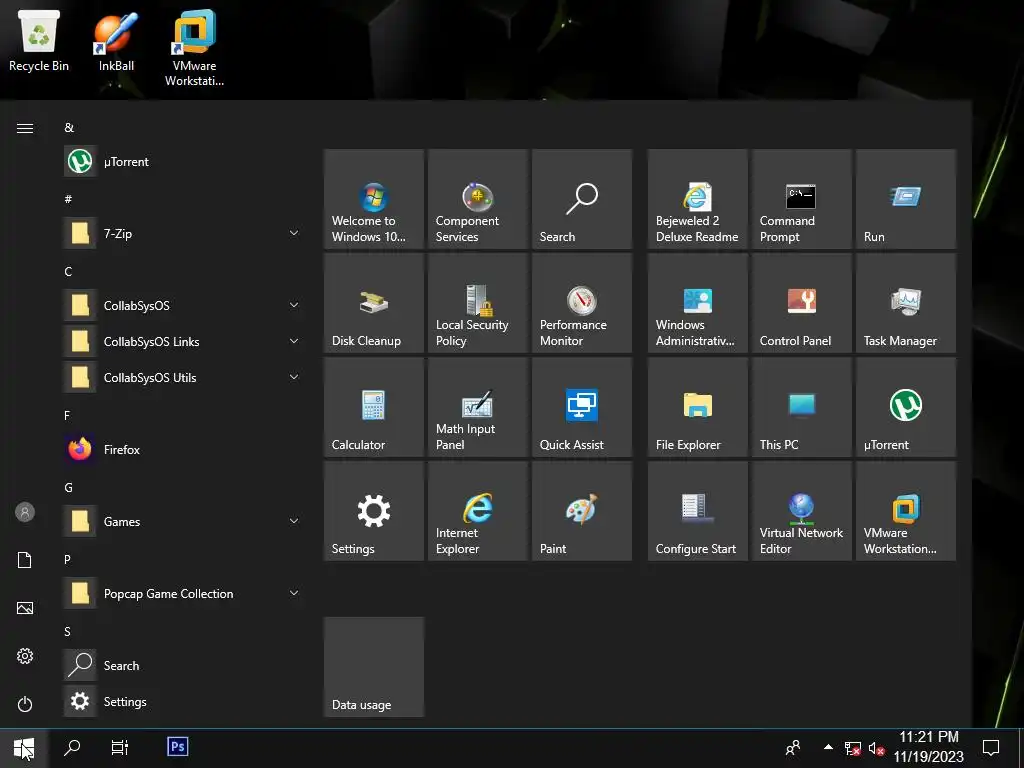Open Virtual Network Editor tile

[x=801, y=511]
